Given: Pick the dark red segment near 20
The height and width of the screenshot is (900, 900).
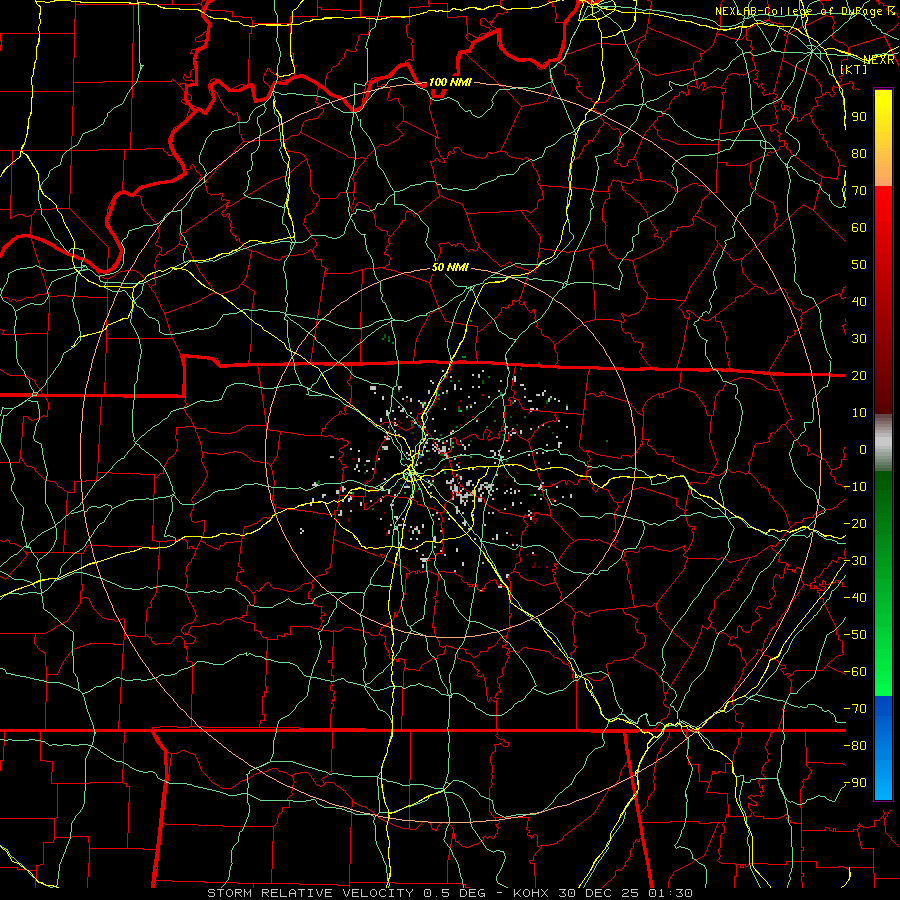Looking at the screenshot, I should [x=883, y=376].
